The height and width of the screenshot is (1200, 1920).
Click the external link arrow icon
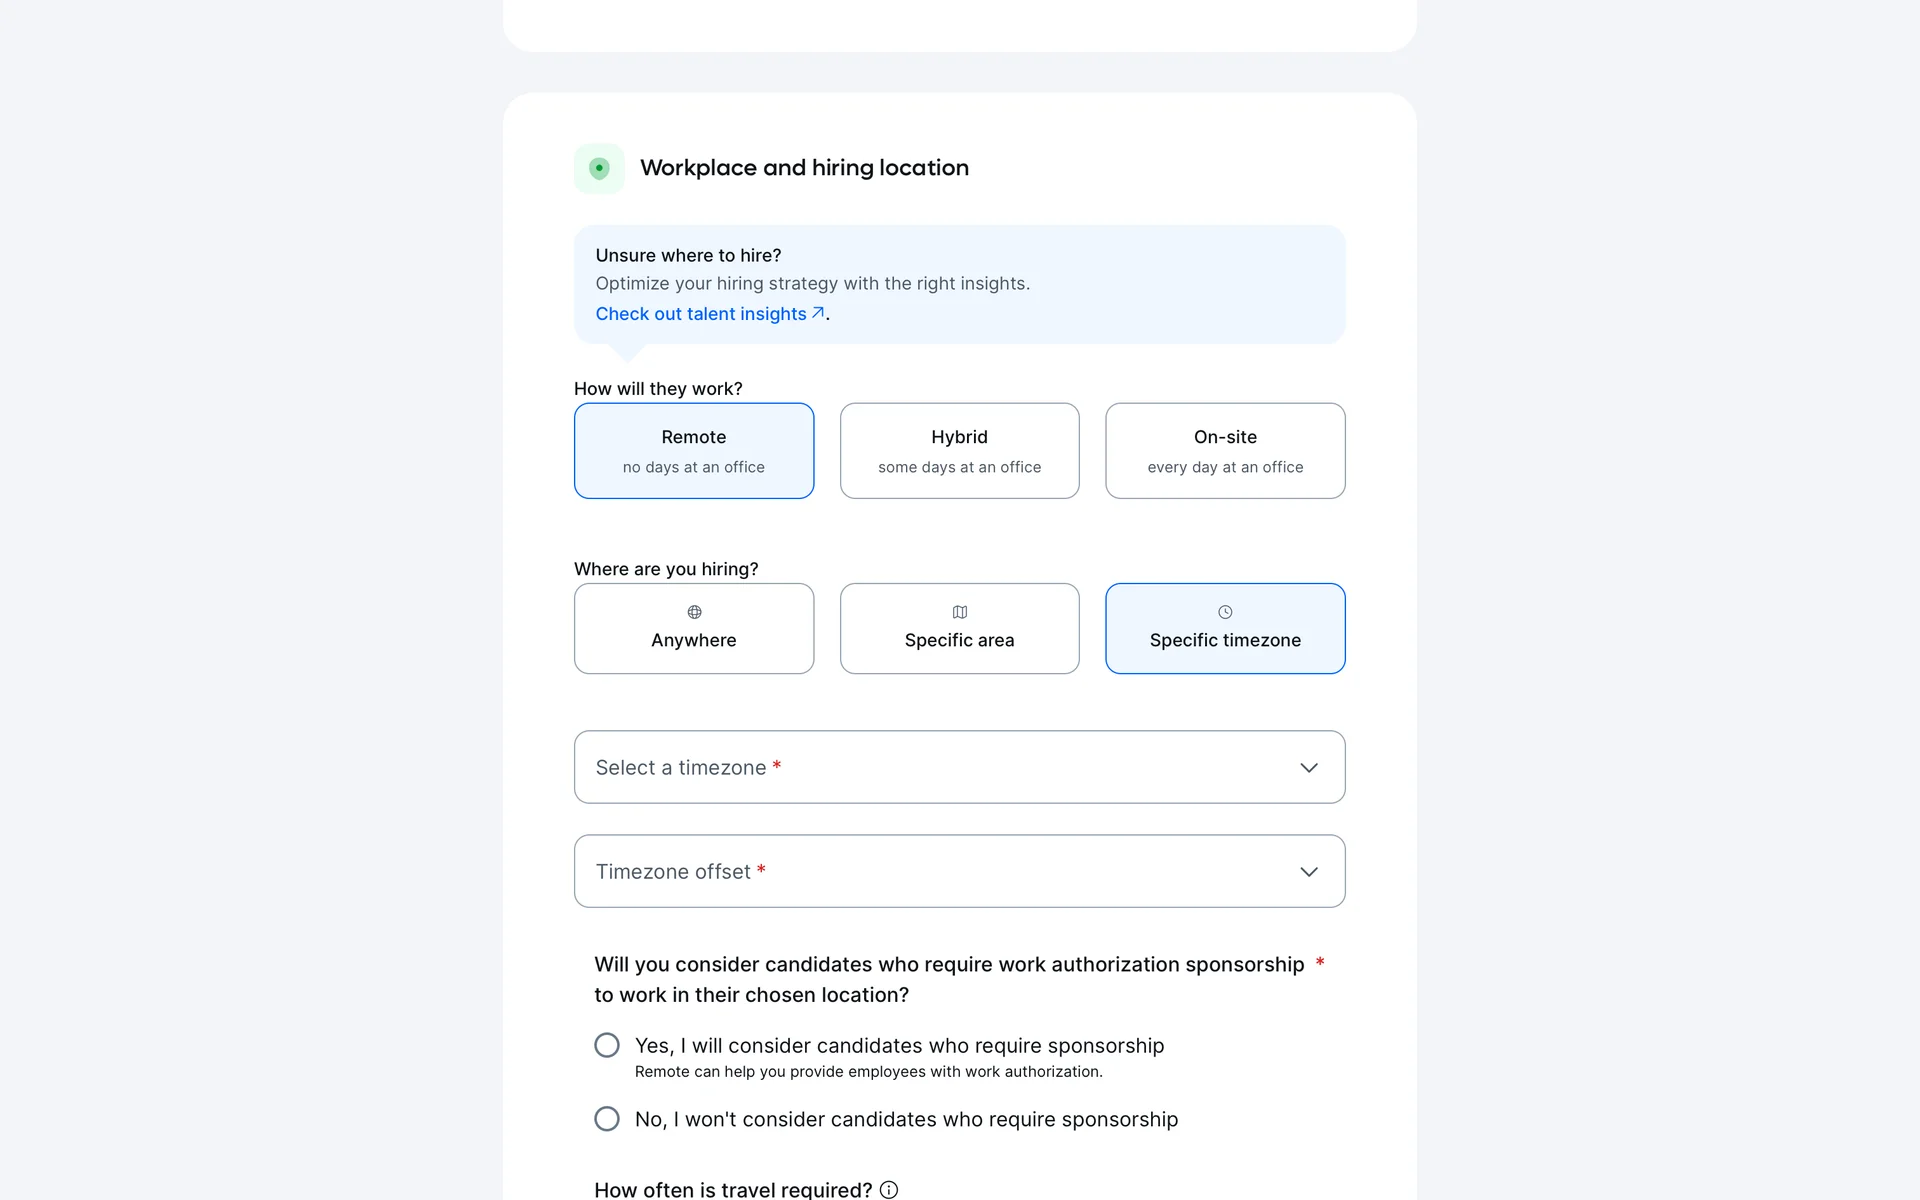click(818, 313)
